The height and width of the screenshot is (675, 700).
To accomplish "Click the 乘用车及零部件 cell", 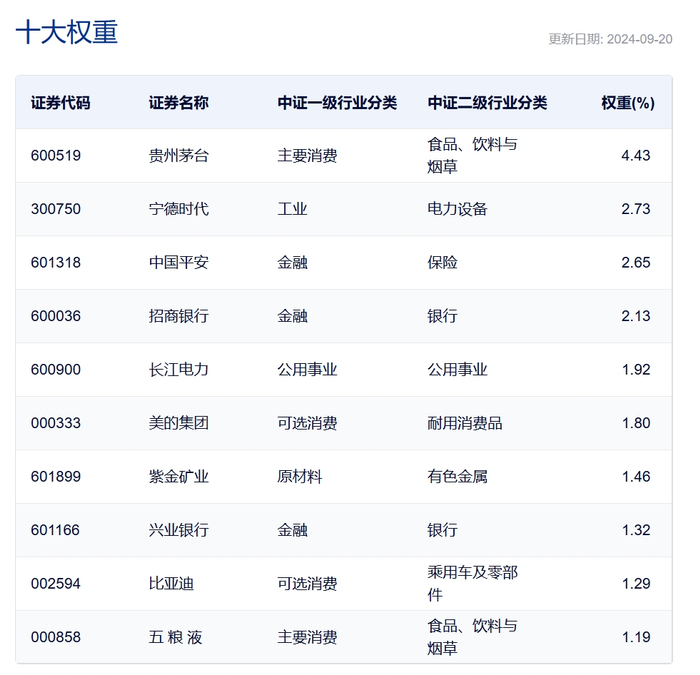I will (x=472, y=583).
